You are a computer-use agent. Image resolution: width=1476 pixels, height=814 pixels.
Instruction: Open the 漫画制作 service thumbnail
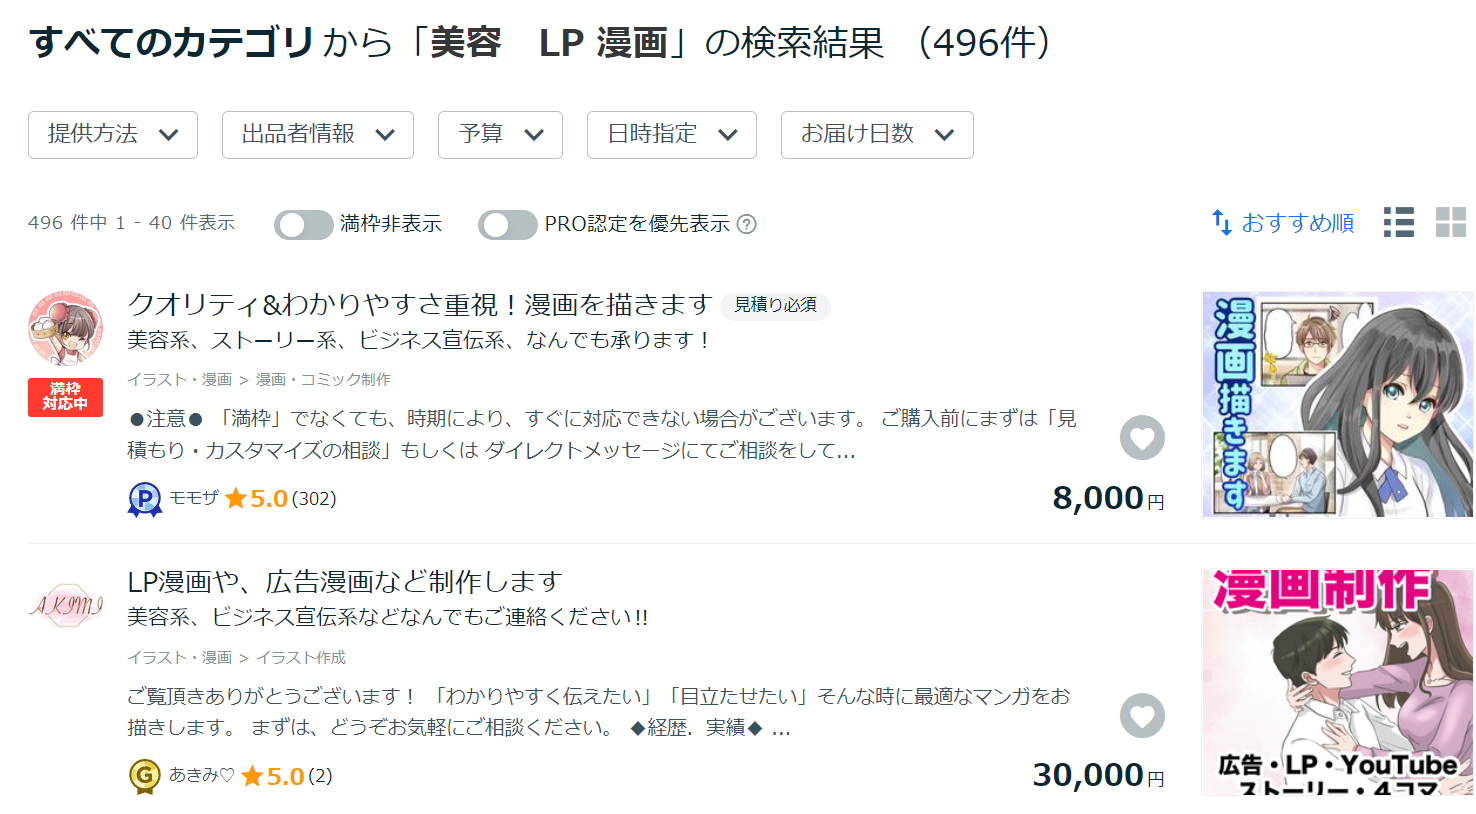pyautogui.click(x=1337, y=682)
